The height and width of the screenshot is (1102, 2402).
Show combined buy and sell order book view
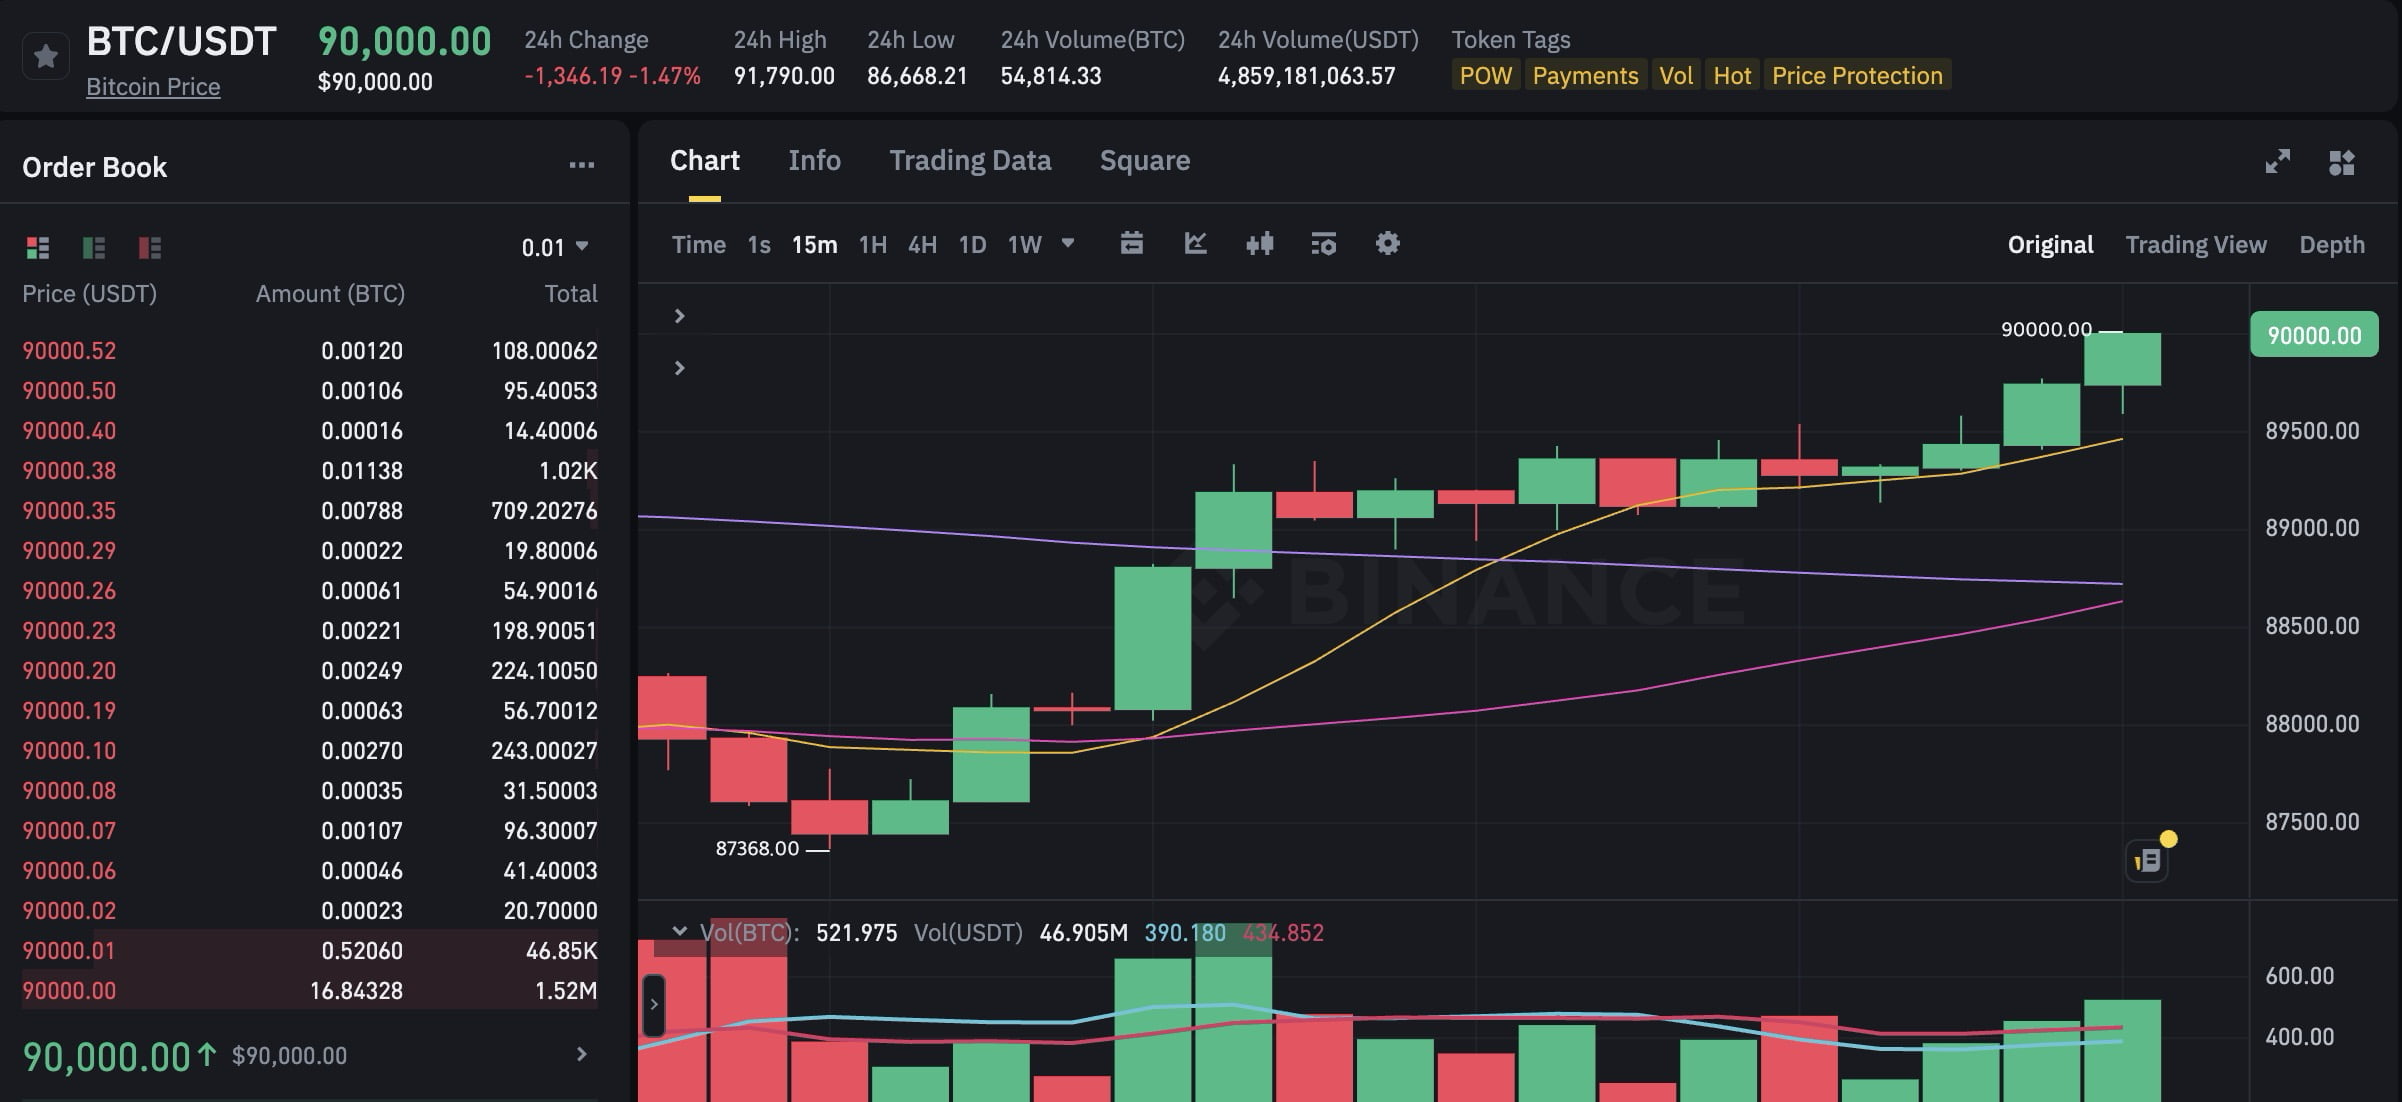click(38, 247)
